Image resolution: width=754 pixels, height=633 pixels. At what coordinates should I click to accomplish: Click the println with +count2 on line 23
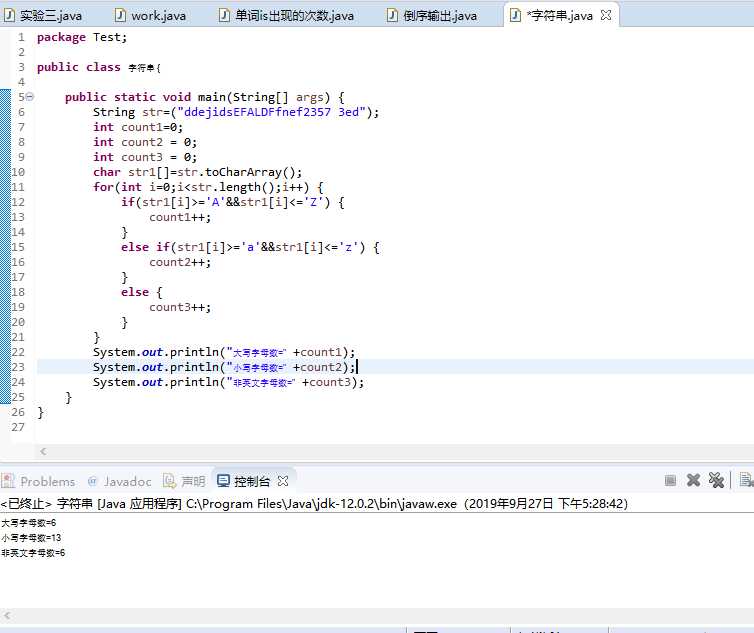[224, 367]
